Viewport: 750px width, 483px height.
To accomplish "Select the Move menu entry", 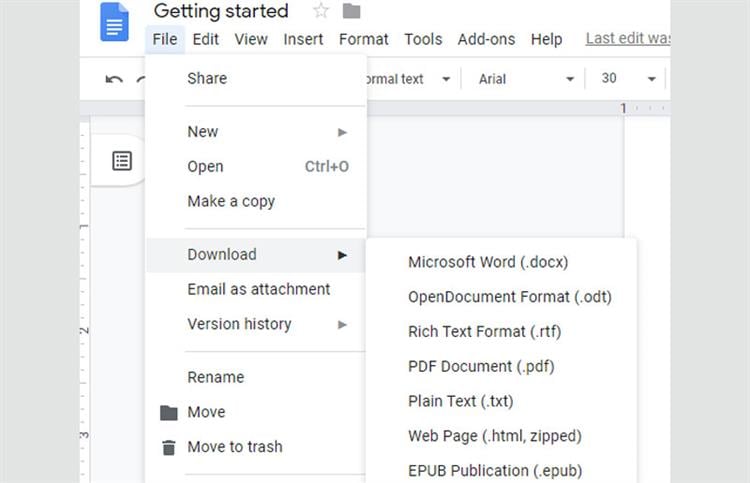I will coord(256,412).
